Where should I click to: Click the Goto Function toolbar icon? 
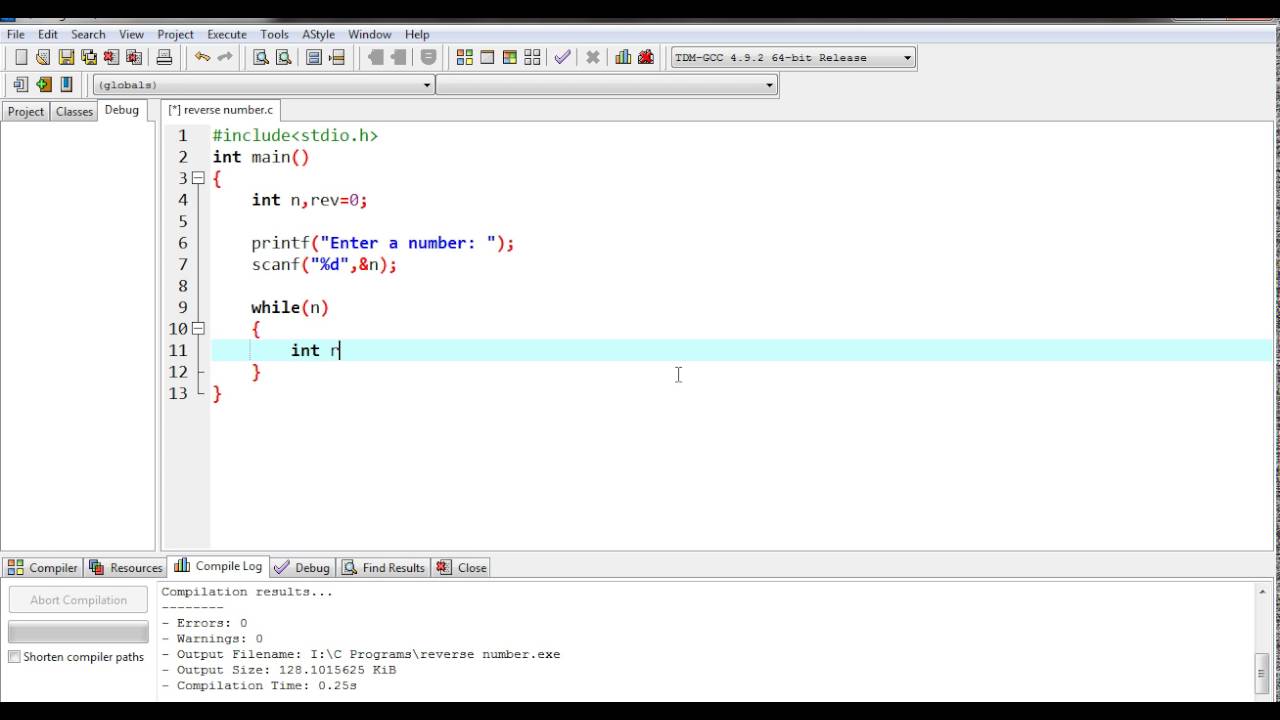pos(314,57)
